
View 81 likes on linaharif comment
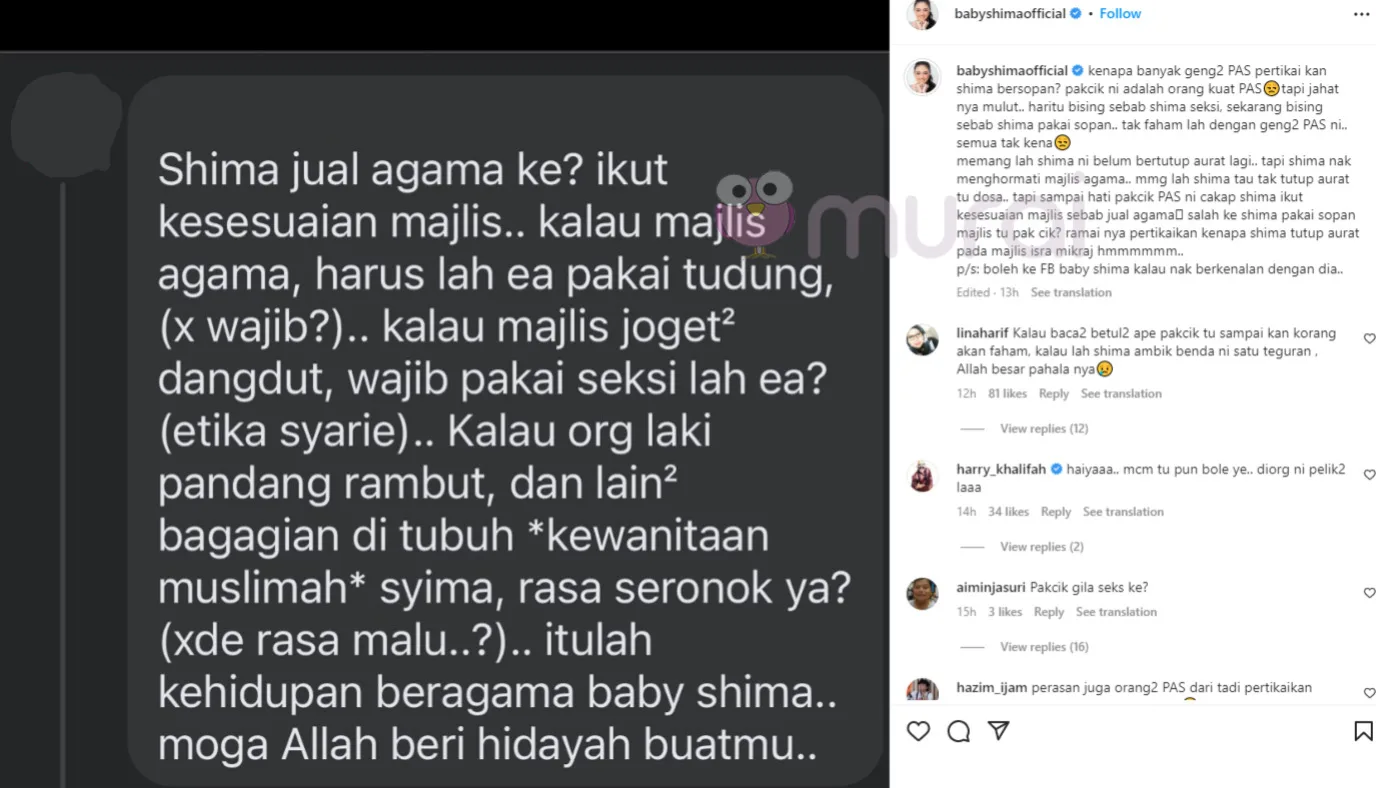[x=1008, y=394]
